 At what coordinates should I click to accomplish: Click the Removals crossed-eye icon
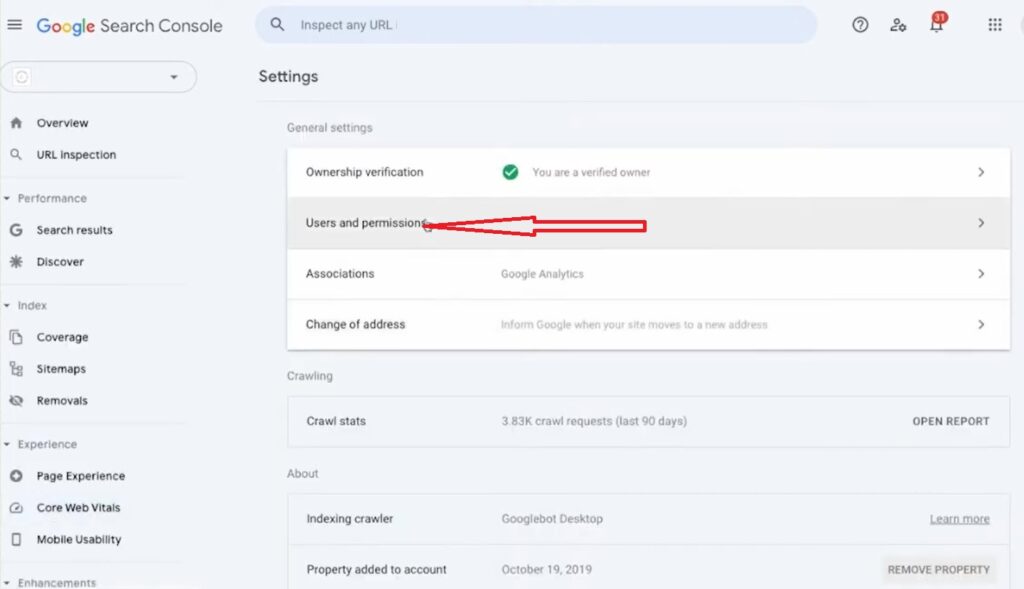click(x=16, y=400)
